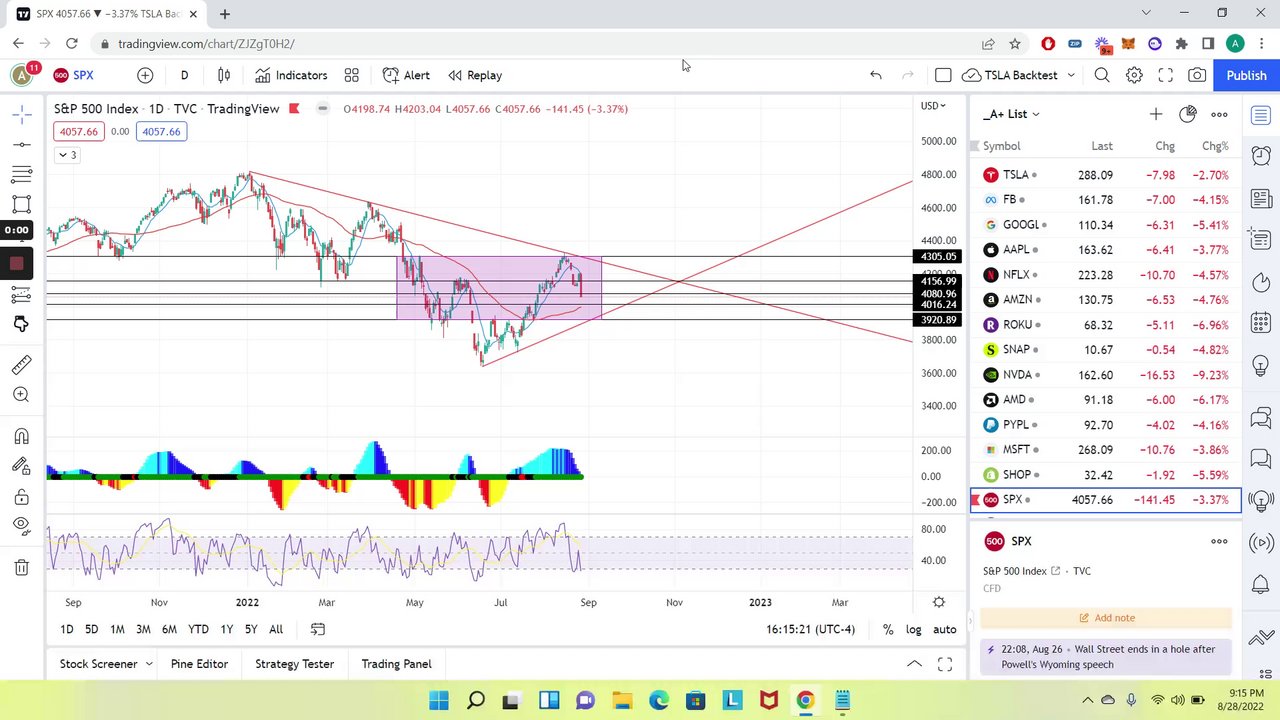Image resolution: width=1280 pixels, height=720 pixels.
Task: Click the trash remove drawings icon
Action: pos(21,567)
